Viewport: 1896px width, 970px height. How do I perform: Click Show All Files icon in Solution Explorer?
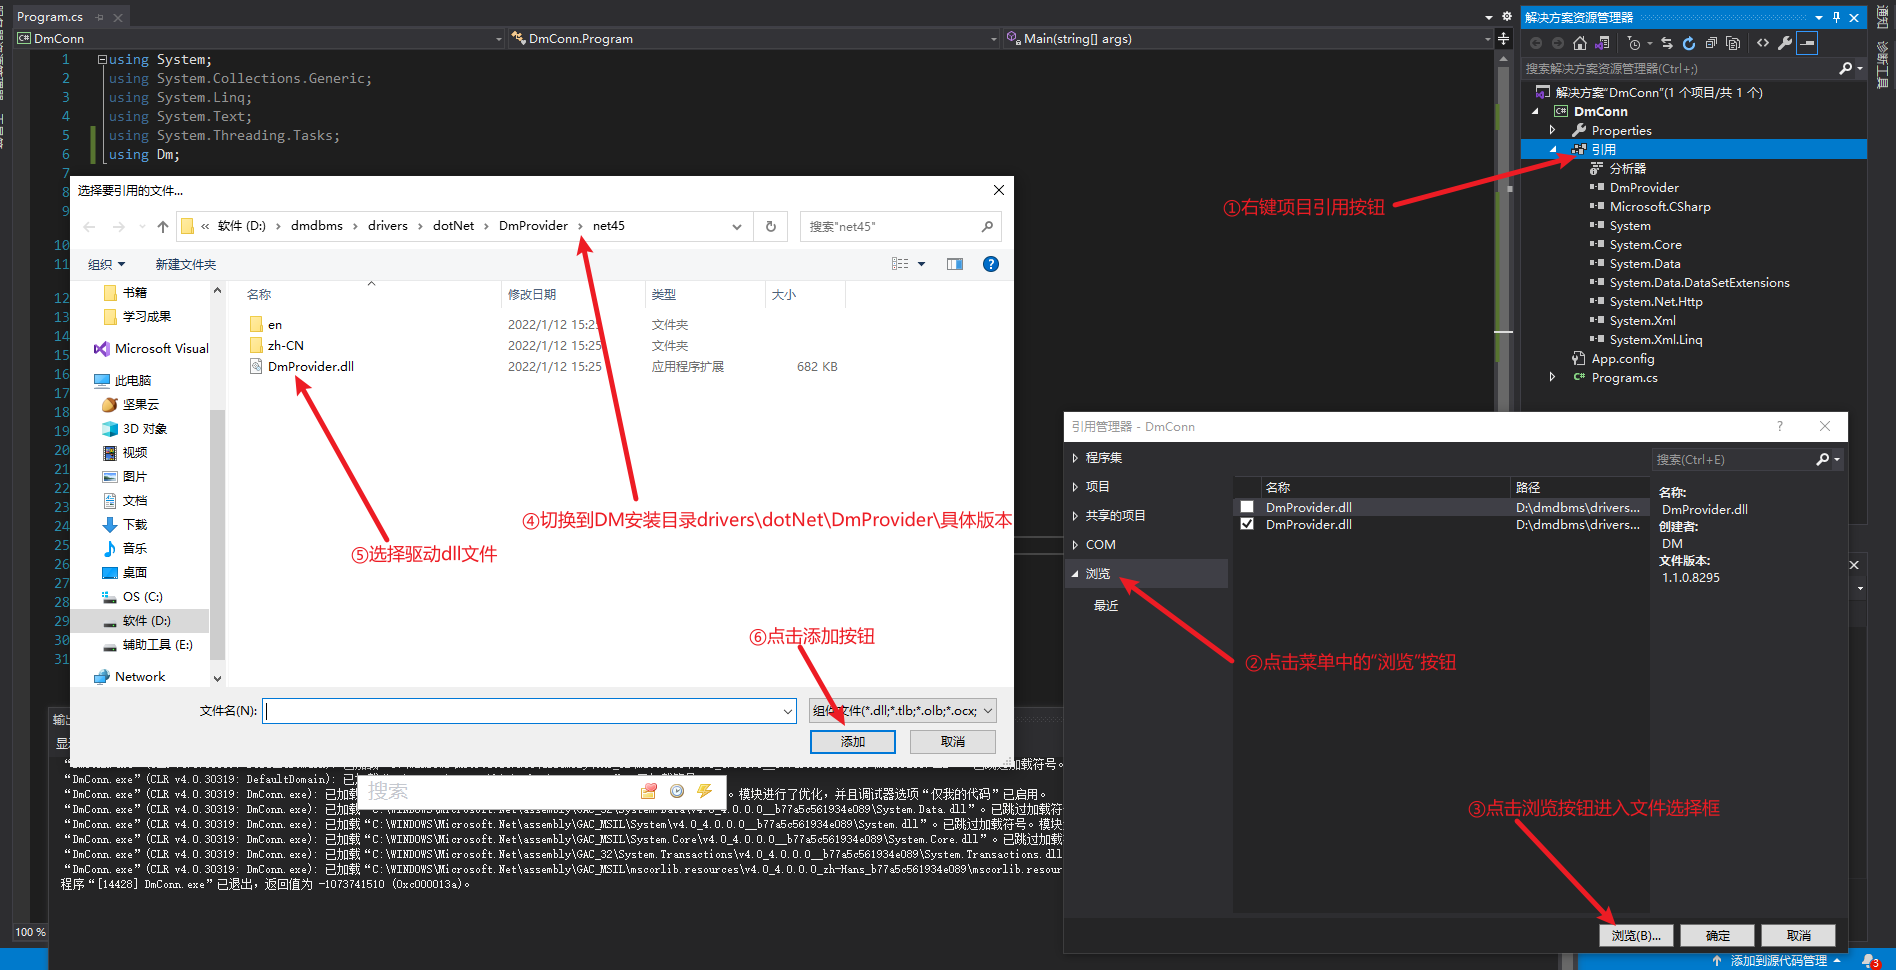pyautogui.click(x=1733, y=43)
